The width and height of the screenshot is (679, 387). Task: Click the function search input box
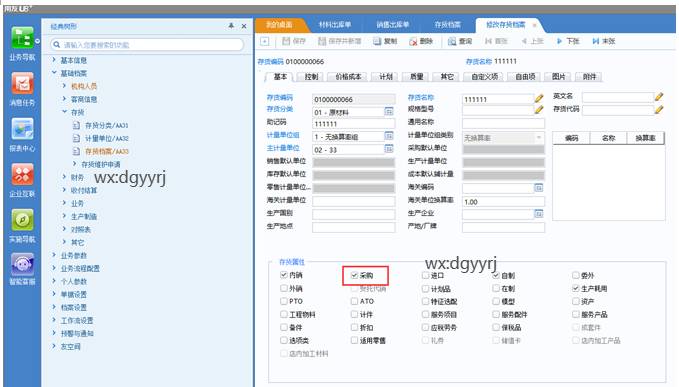point(147,45)
